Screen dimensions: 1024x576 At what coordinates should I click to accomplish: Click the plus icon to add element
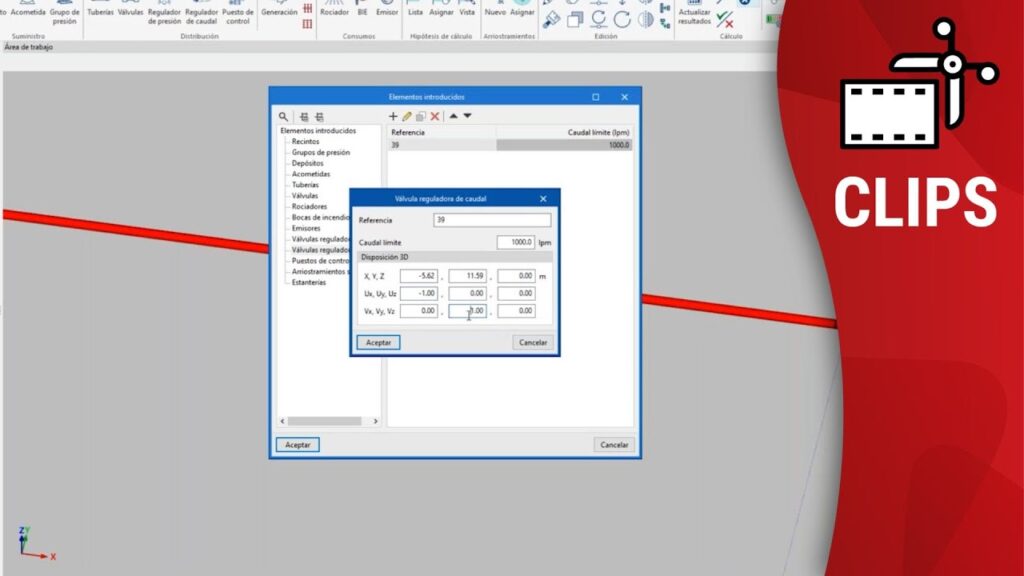(x=393, y=117)
